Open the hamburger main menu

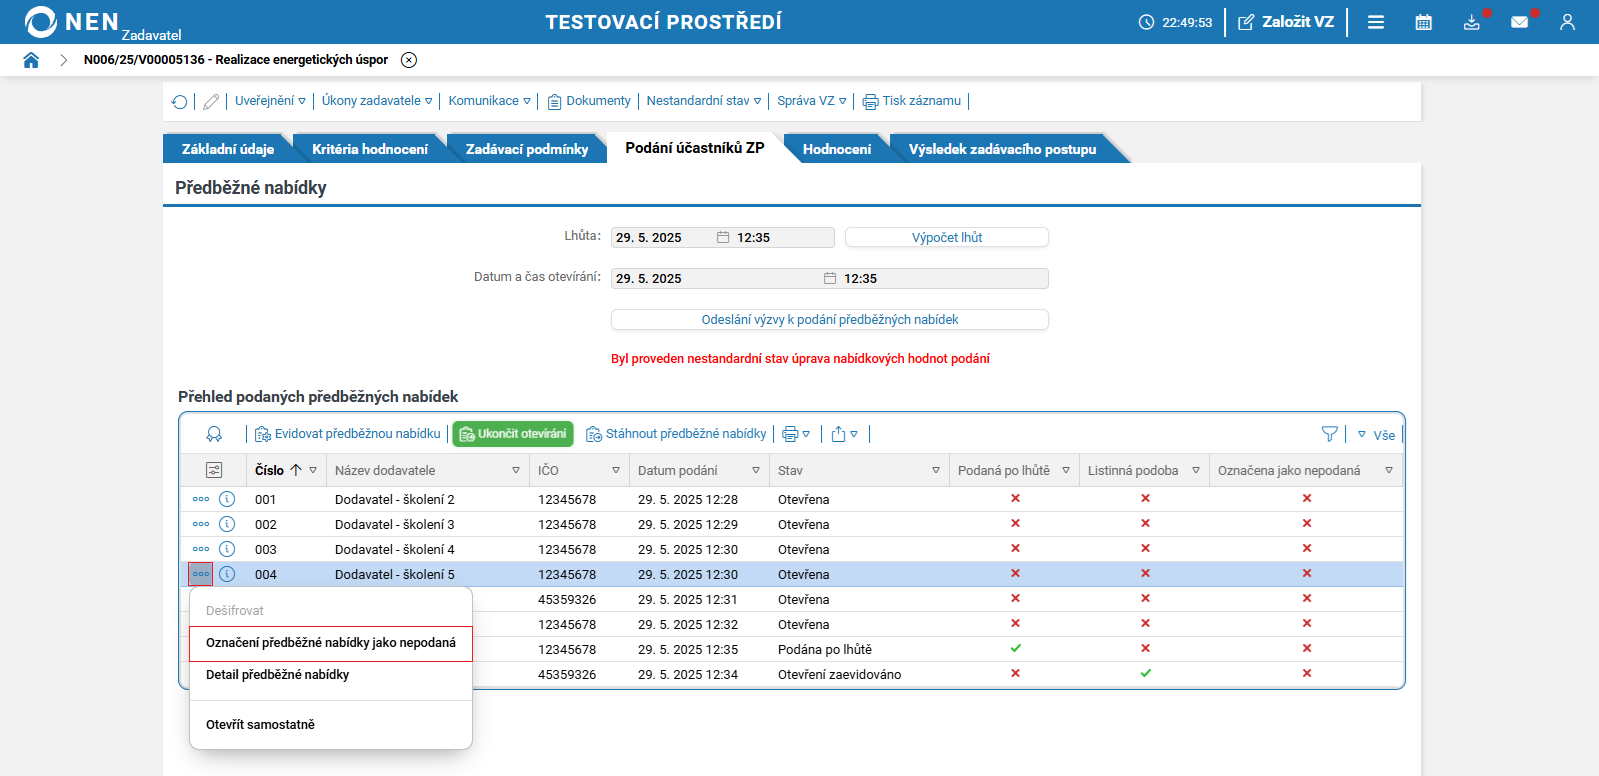(x=1376, y=22)
